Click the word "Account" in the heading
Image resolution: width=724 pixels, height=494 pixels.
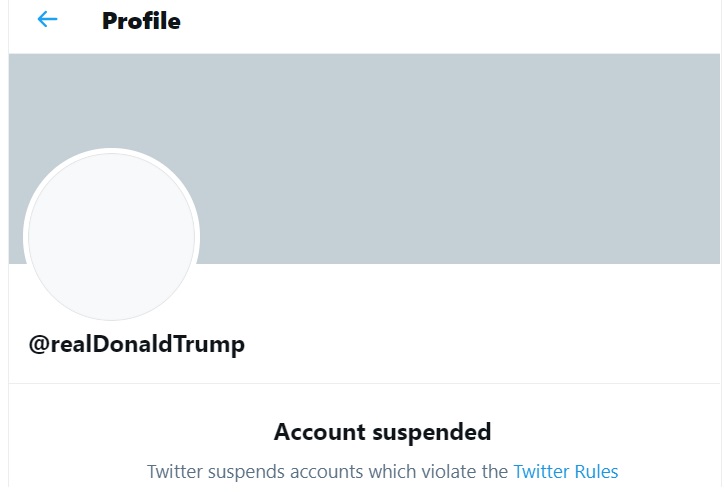[319, 432]
